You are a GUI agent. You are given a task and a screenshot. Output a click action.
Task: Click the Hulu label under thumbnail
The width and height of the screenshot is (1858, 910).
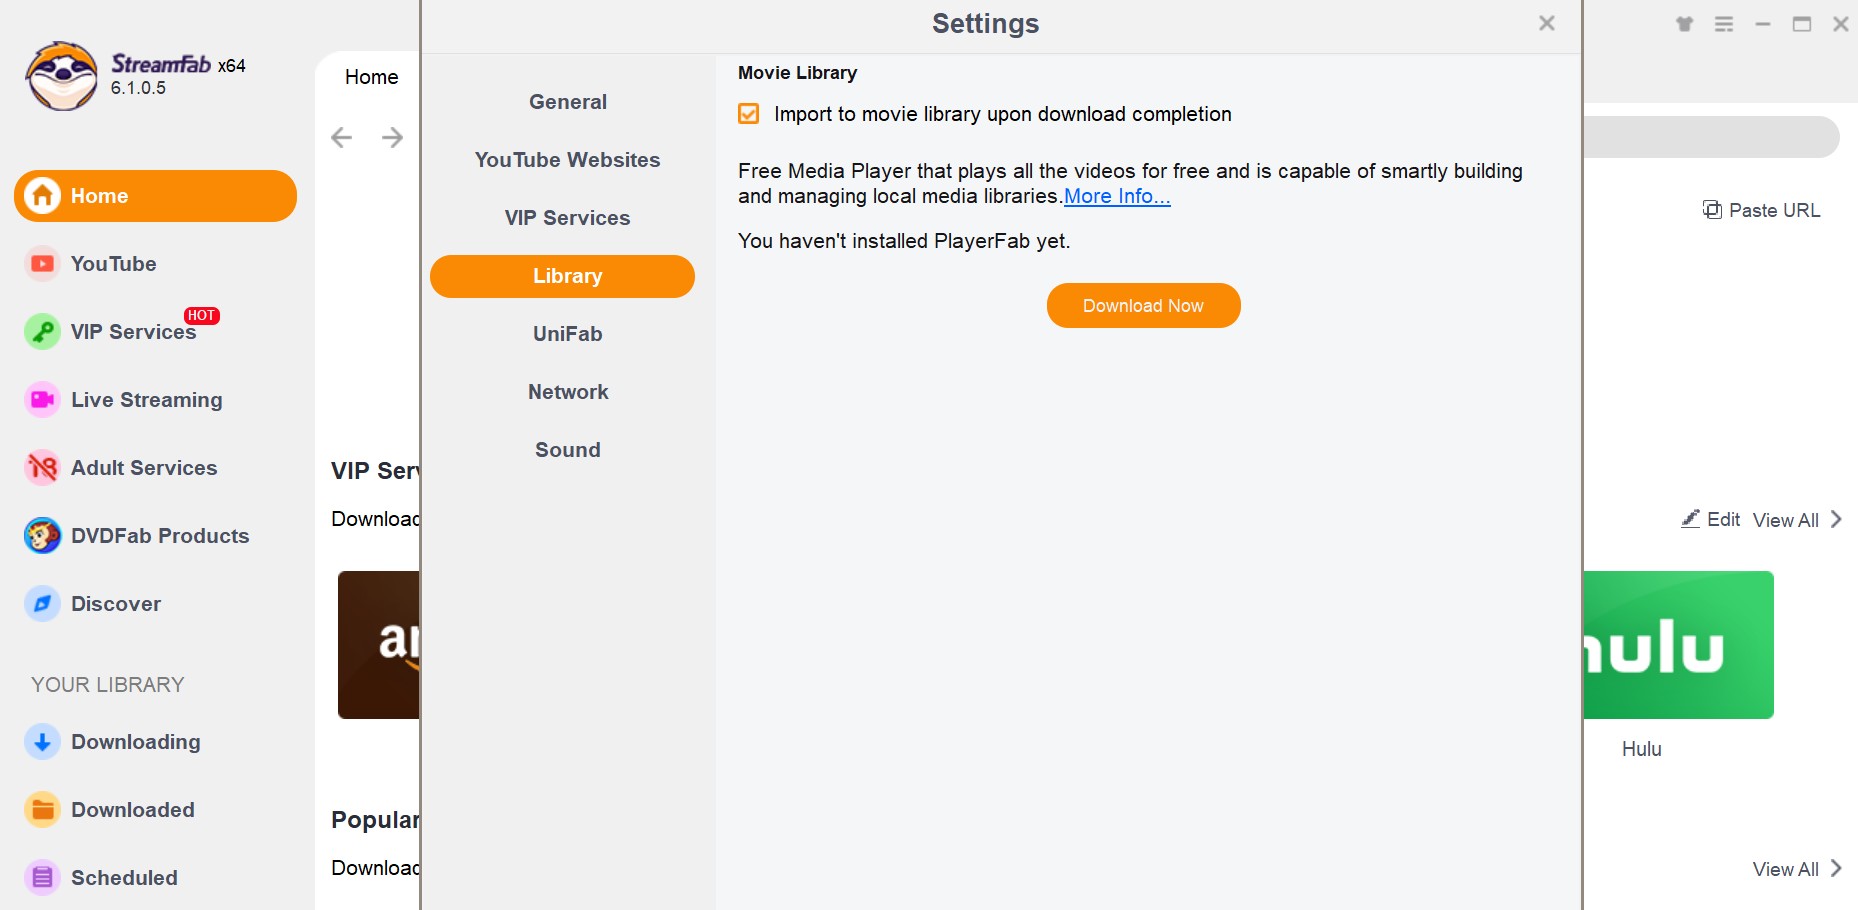(1641, 749)
